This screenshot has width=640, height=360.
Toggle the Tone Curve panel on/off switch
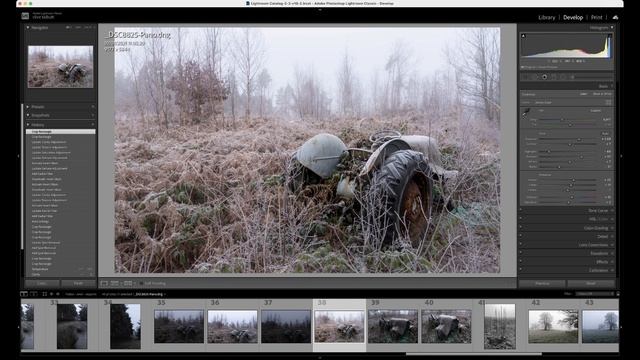(x=521, y=210)
